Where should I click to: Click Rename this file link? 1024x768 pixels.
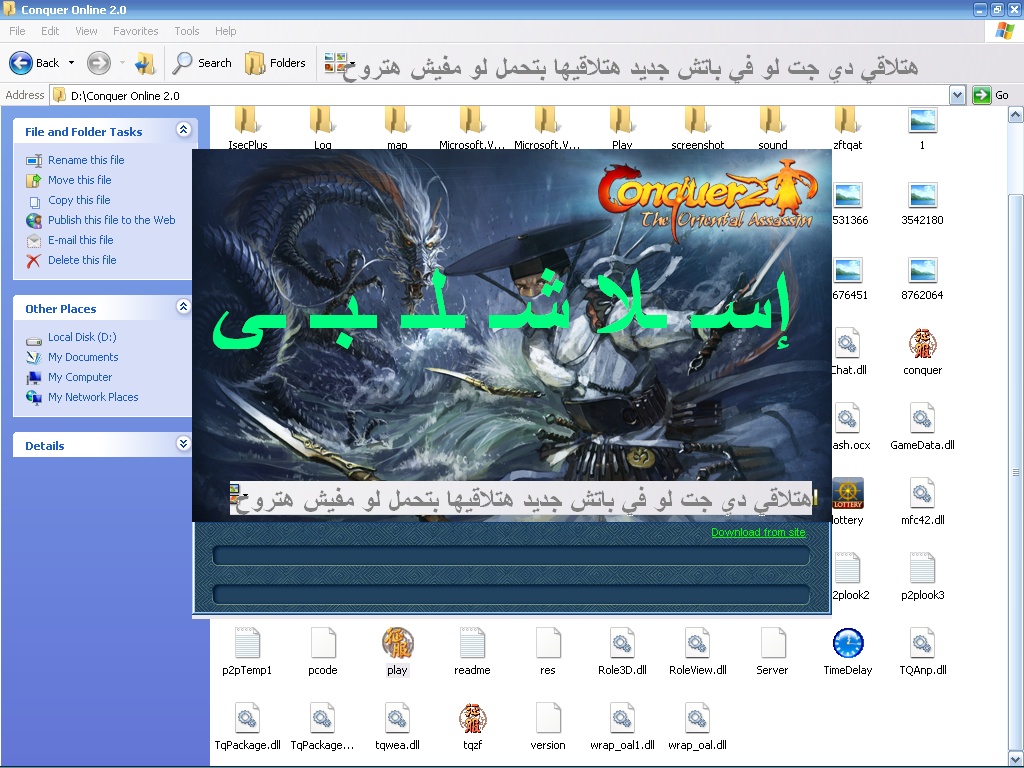[x=86, y=160]
